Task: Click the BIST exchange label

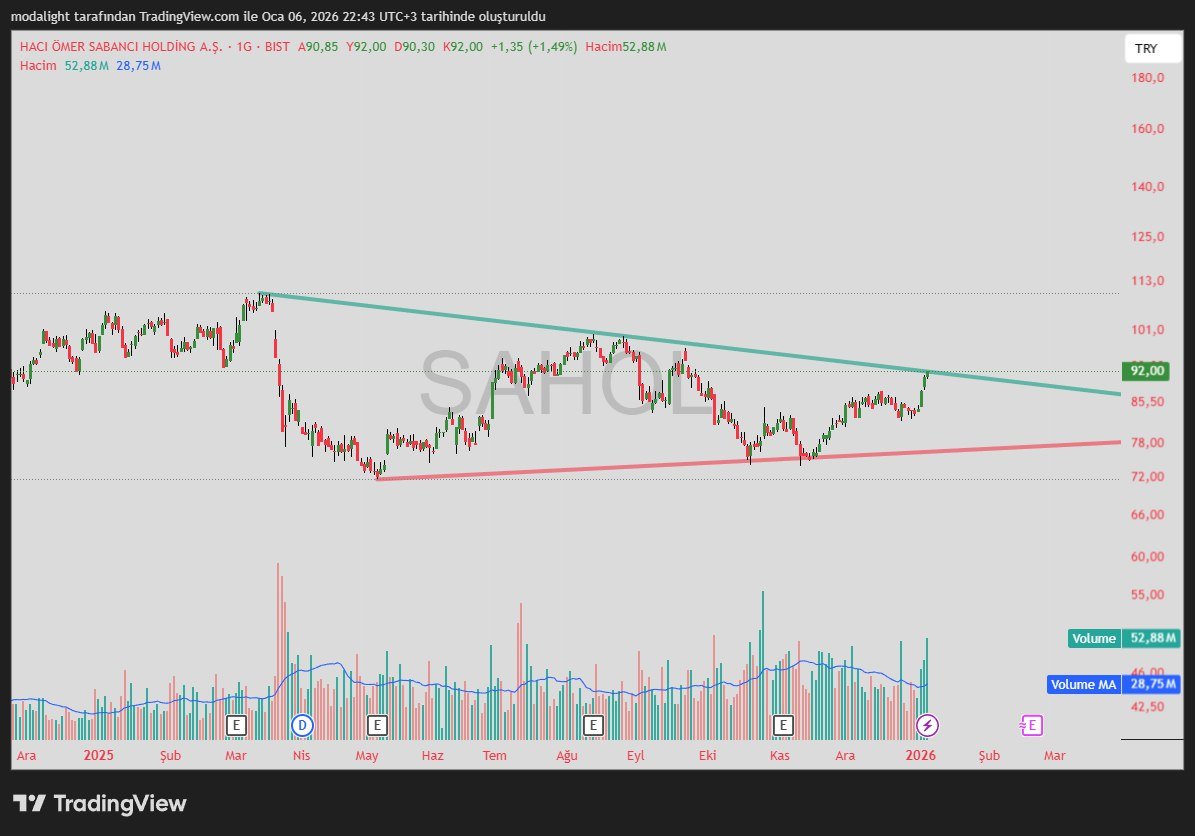Action: pyautogui.click(x=277, y=46)
